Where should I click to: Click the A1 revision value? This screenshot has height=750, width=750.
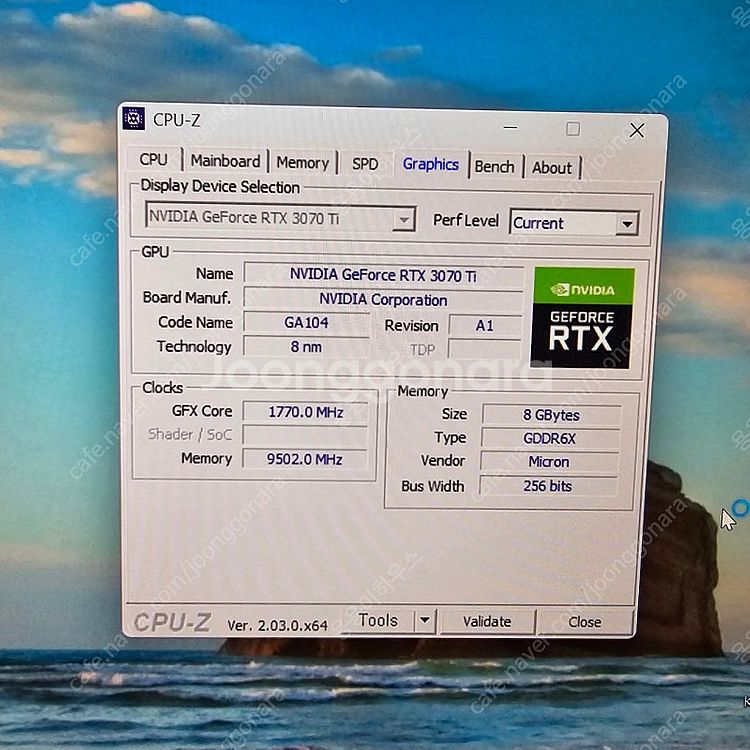click(x=485, y=326)
